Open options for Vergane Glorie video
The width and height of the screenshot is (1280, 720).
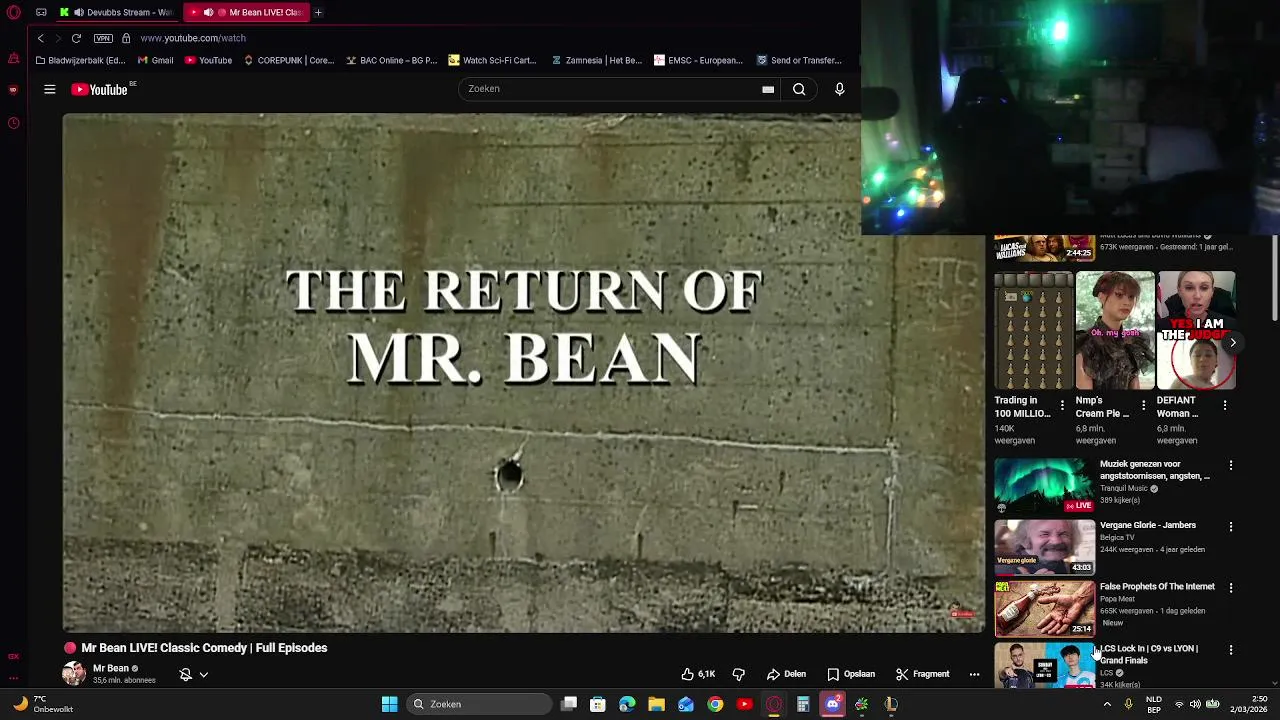pyautogui.click(x=1231, y=526)
